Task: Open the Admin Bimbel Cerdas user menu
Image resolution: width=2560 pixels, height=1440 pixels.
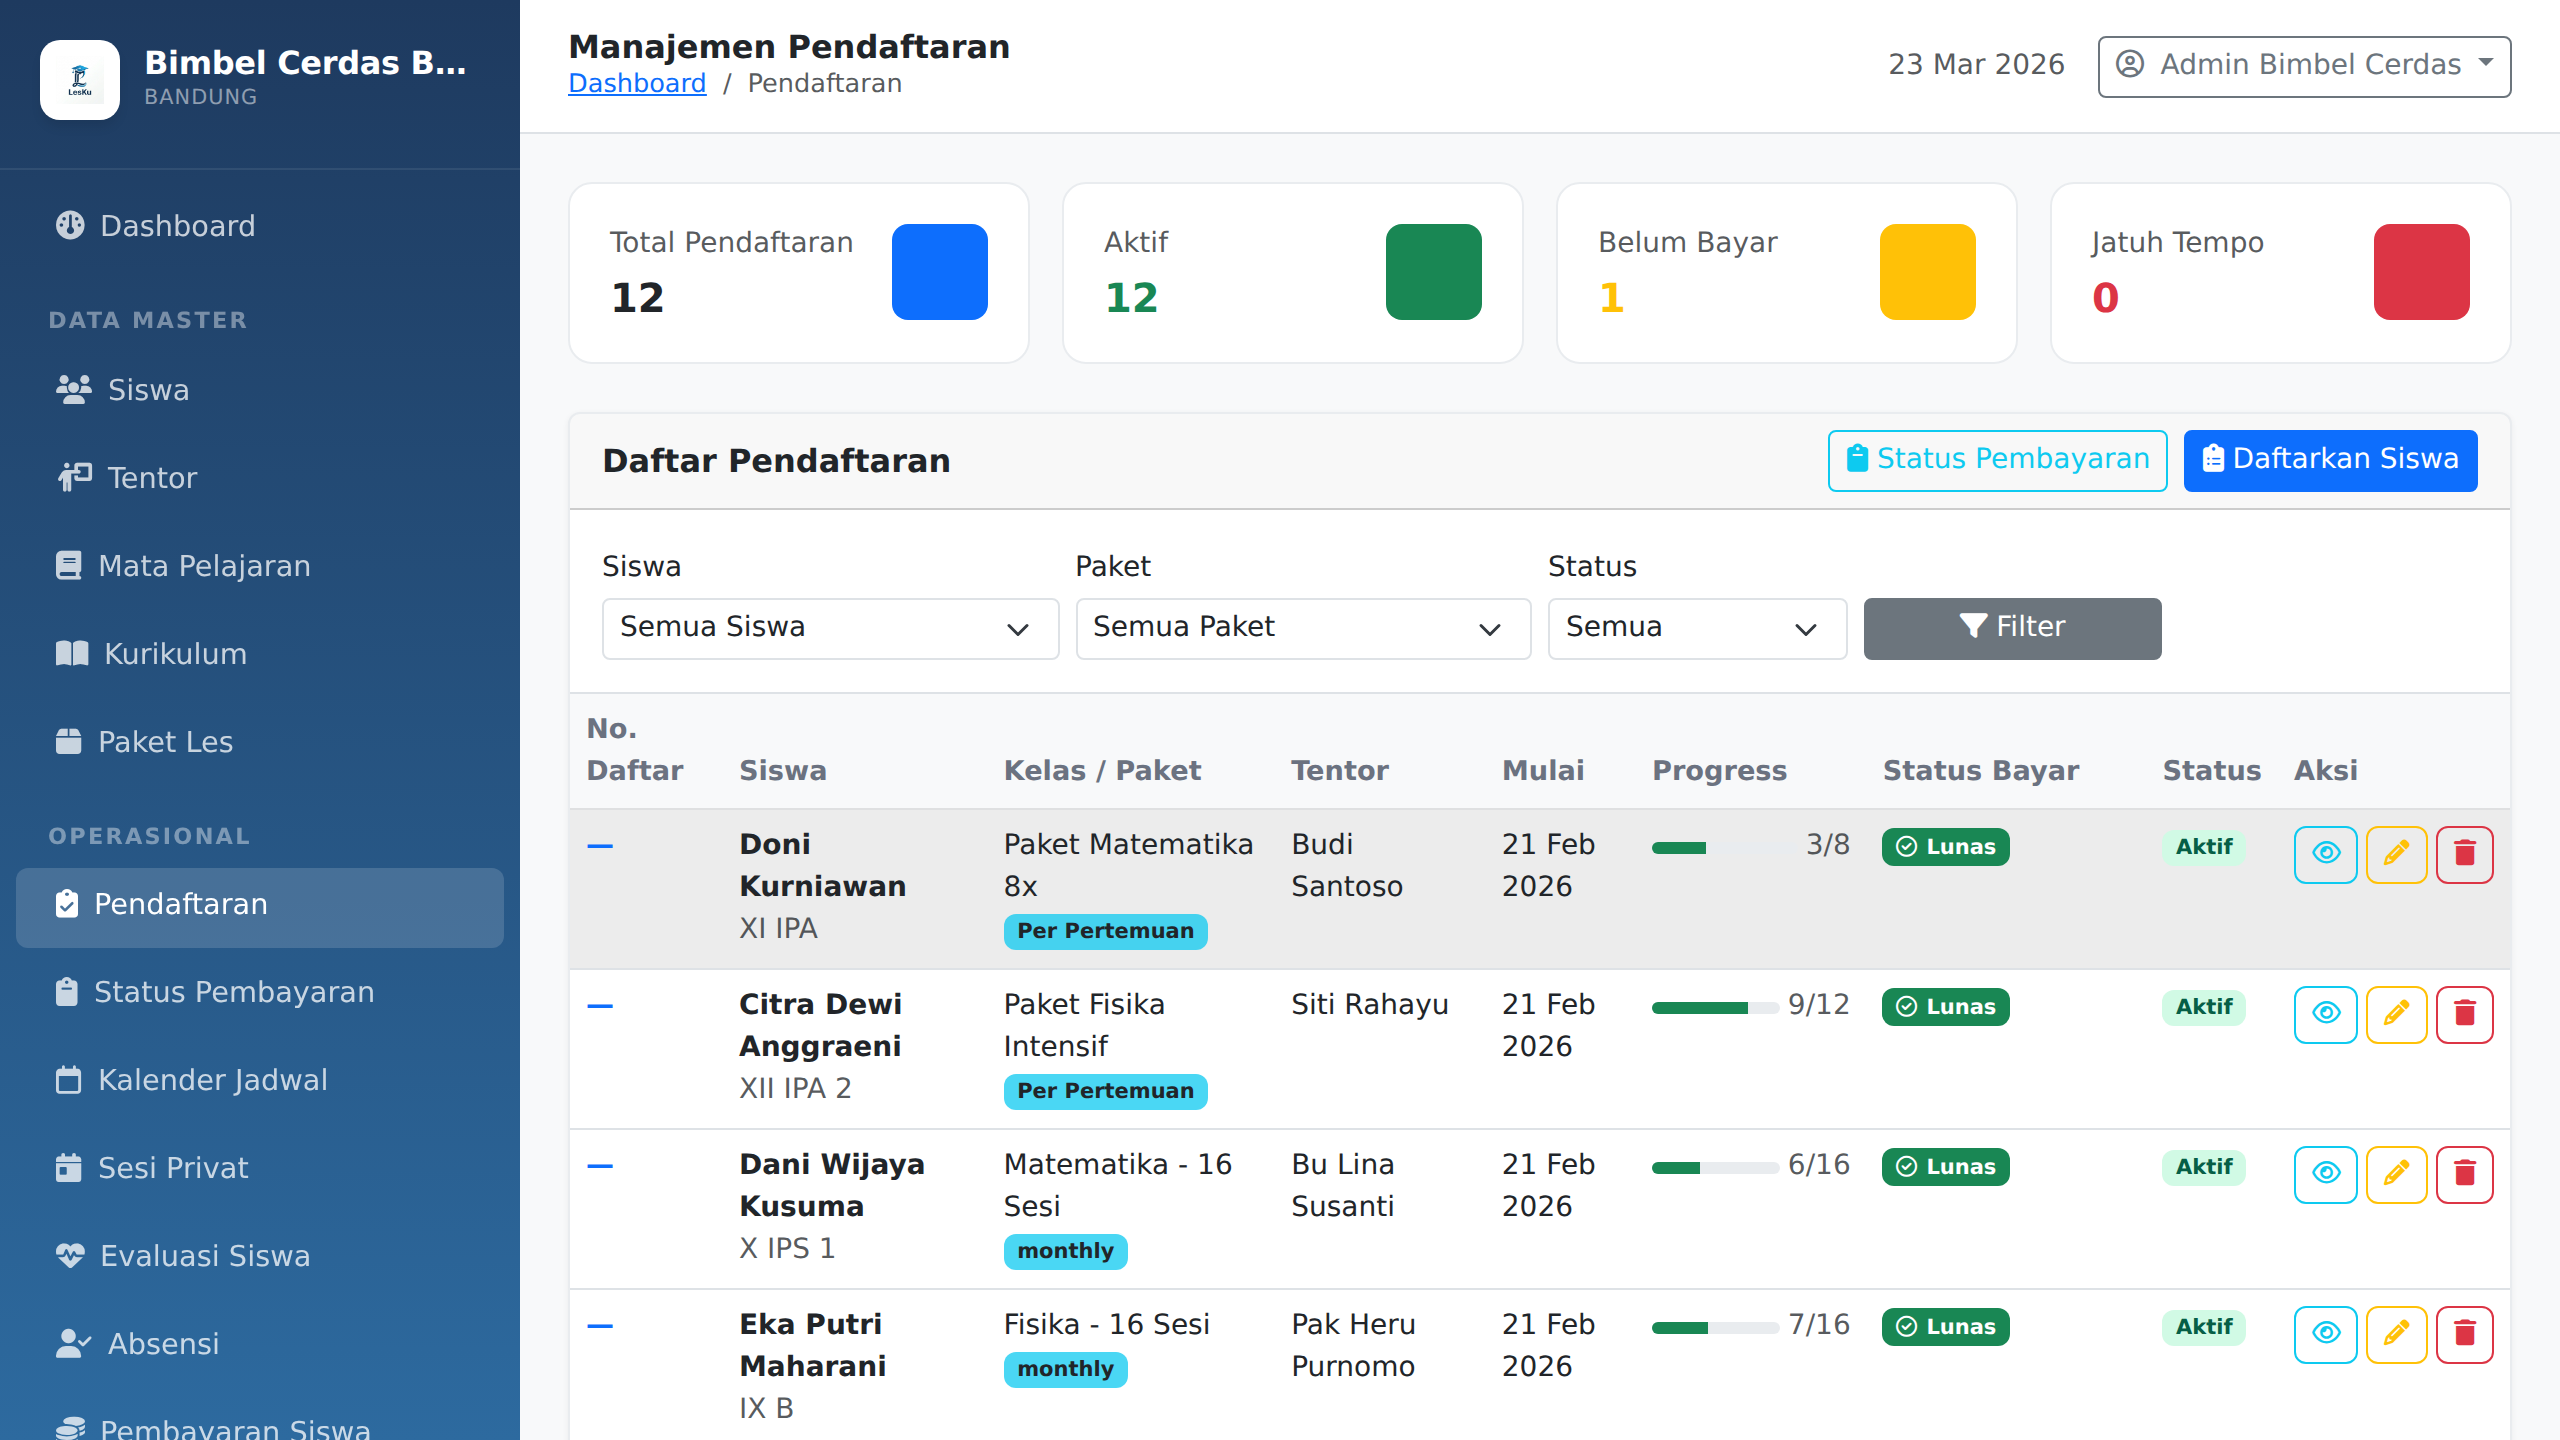Action: 2304,66
